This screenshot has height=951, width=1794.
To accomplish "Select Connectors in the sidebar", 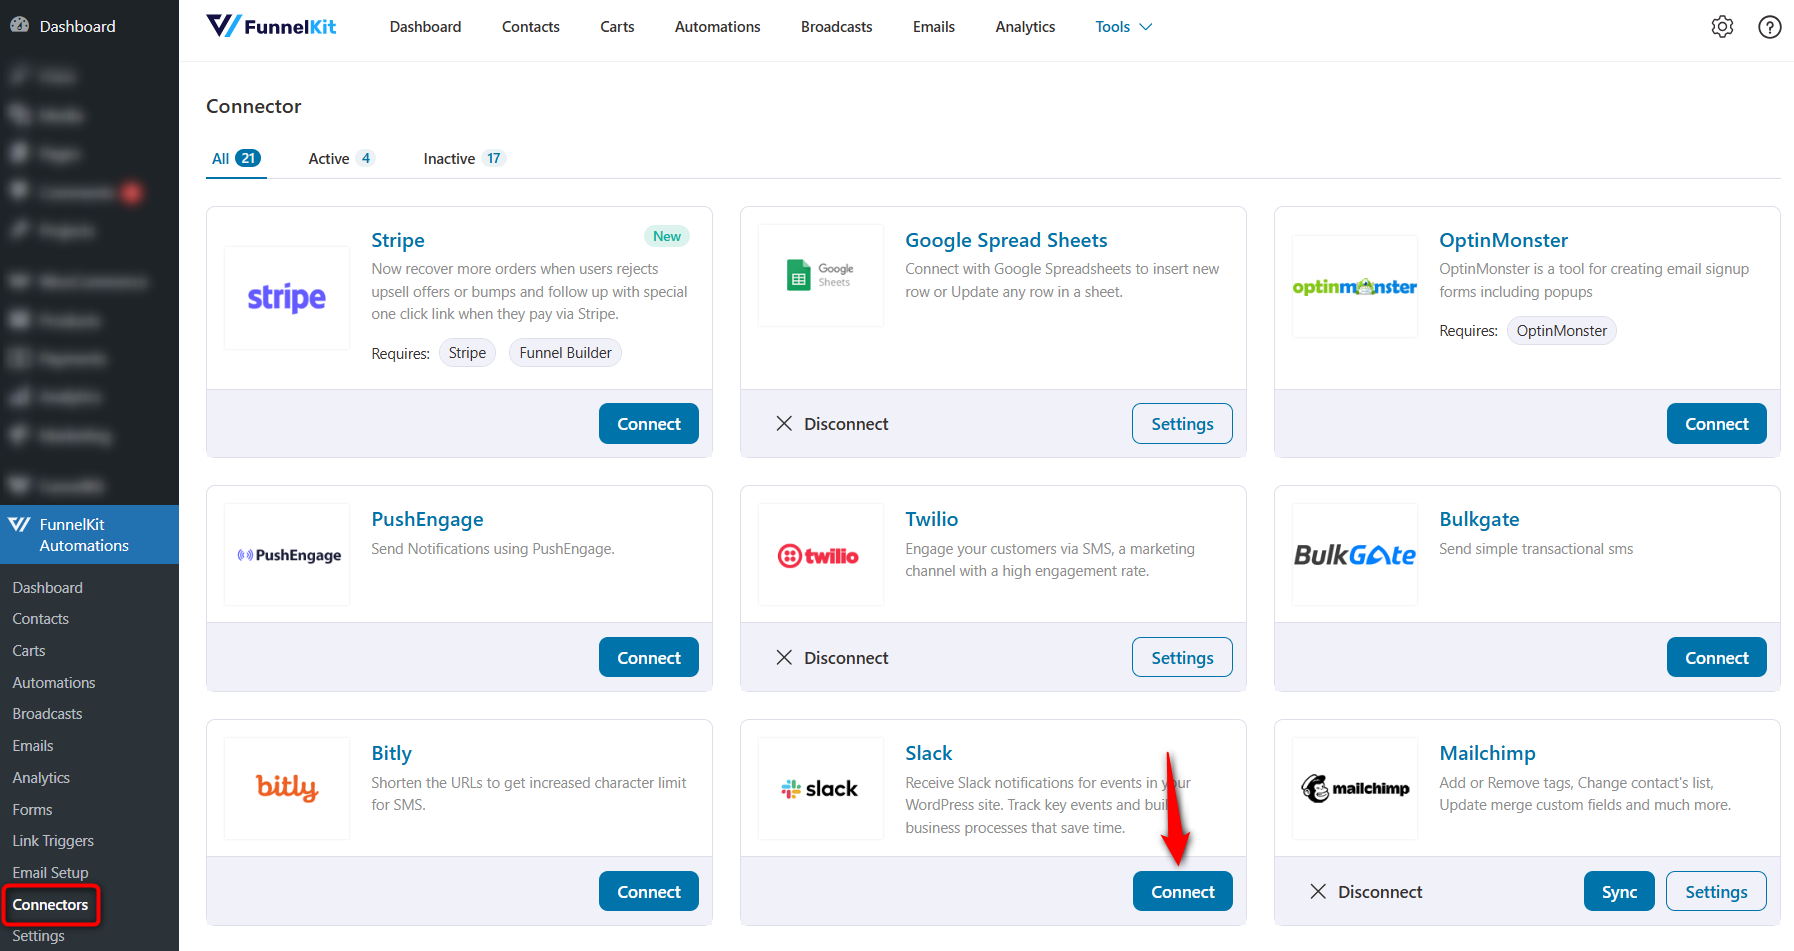I will [51, 904].
